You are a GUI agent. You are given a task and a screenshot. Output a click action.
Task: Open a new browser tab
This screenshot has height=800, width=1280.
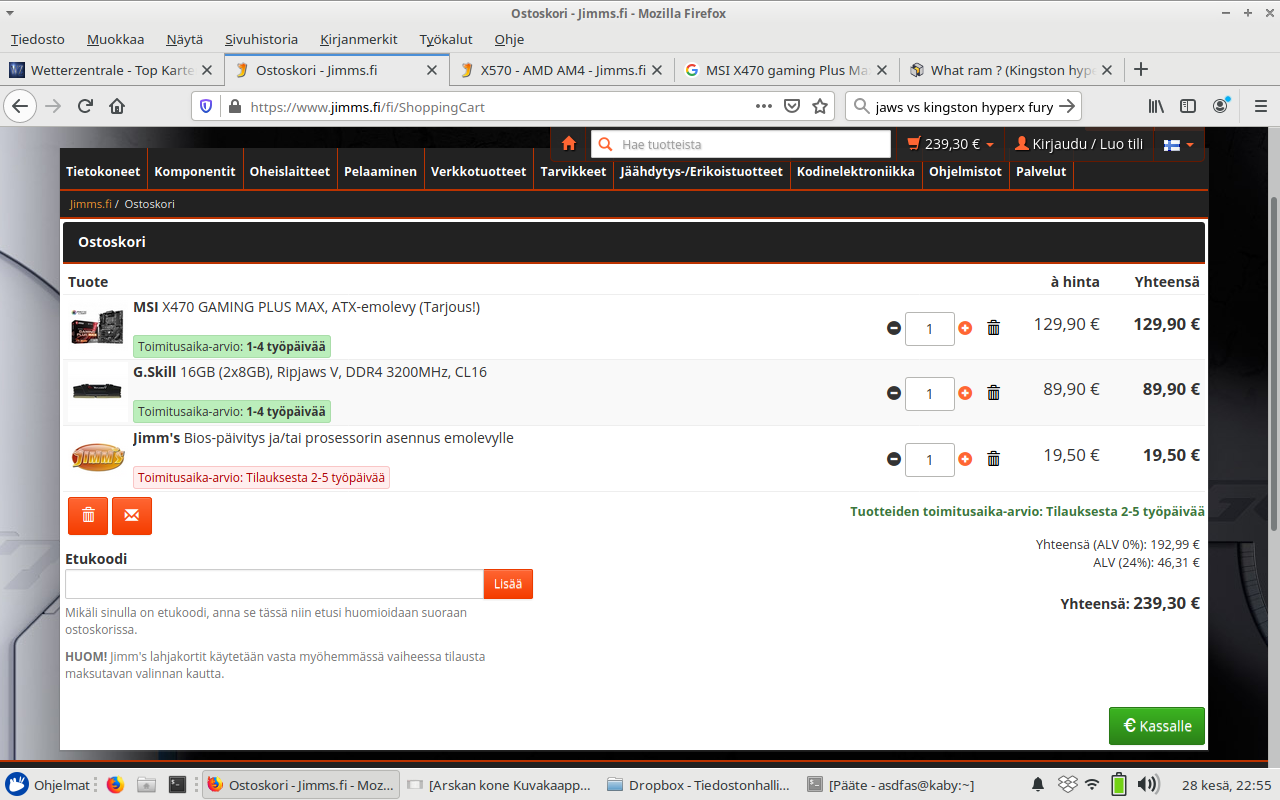[1141, 70]
